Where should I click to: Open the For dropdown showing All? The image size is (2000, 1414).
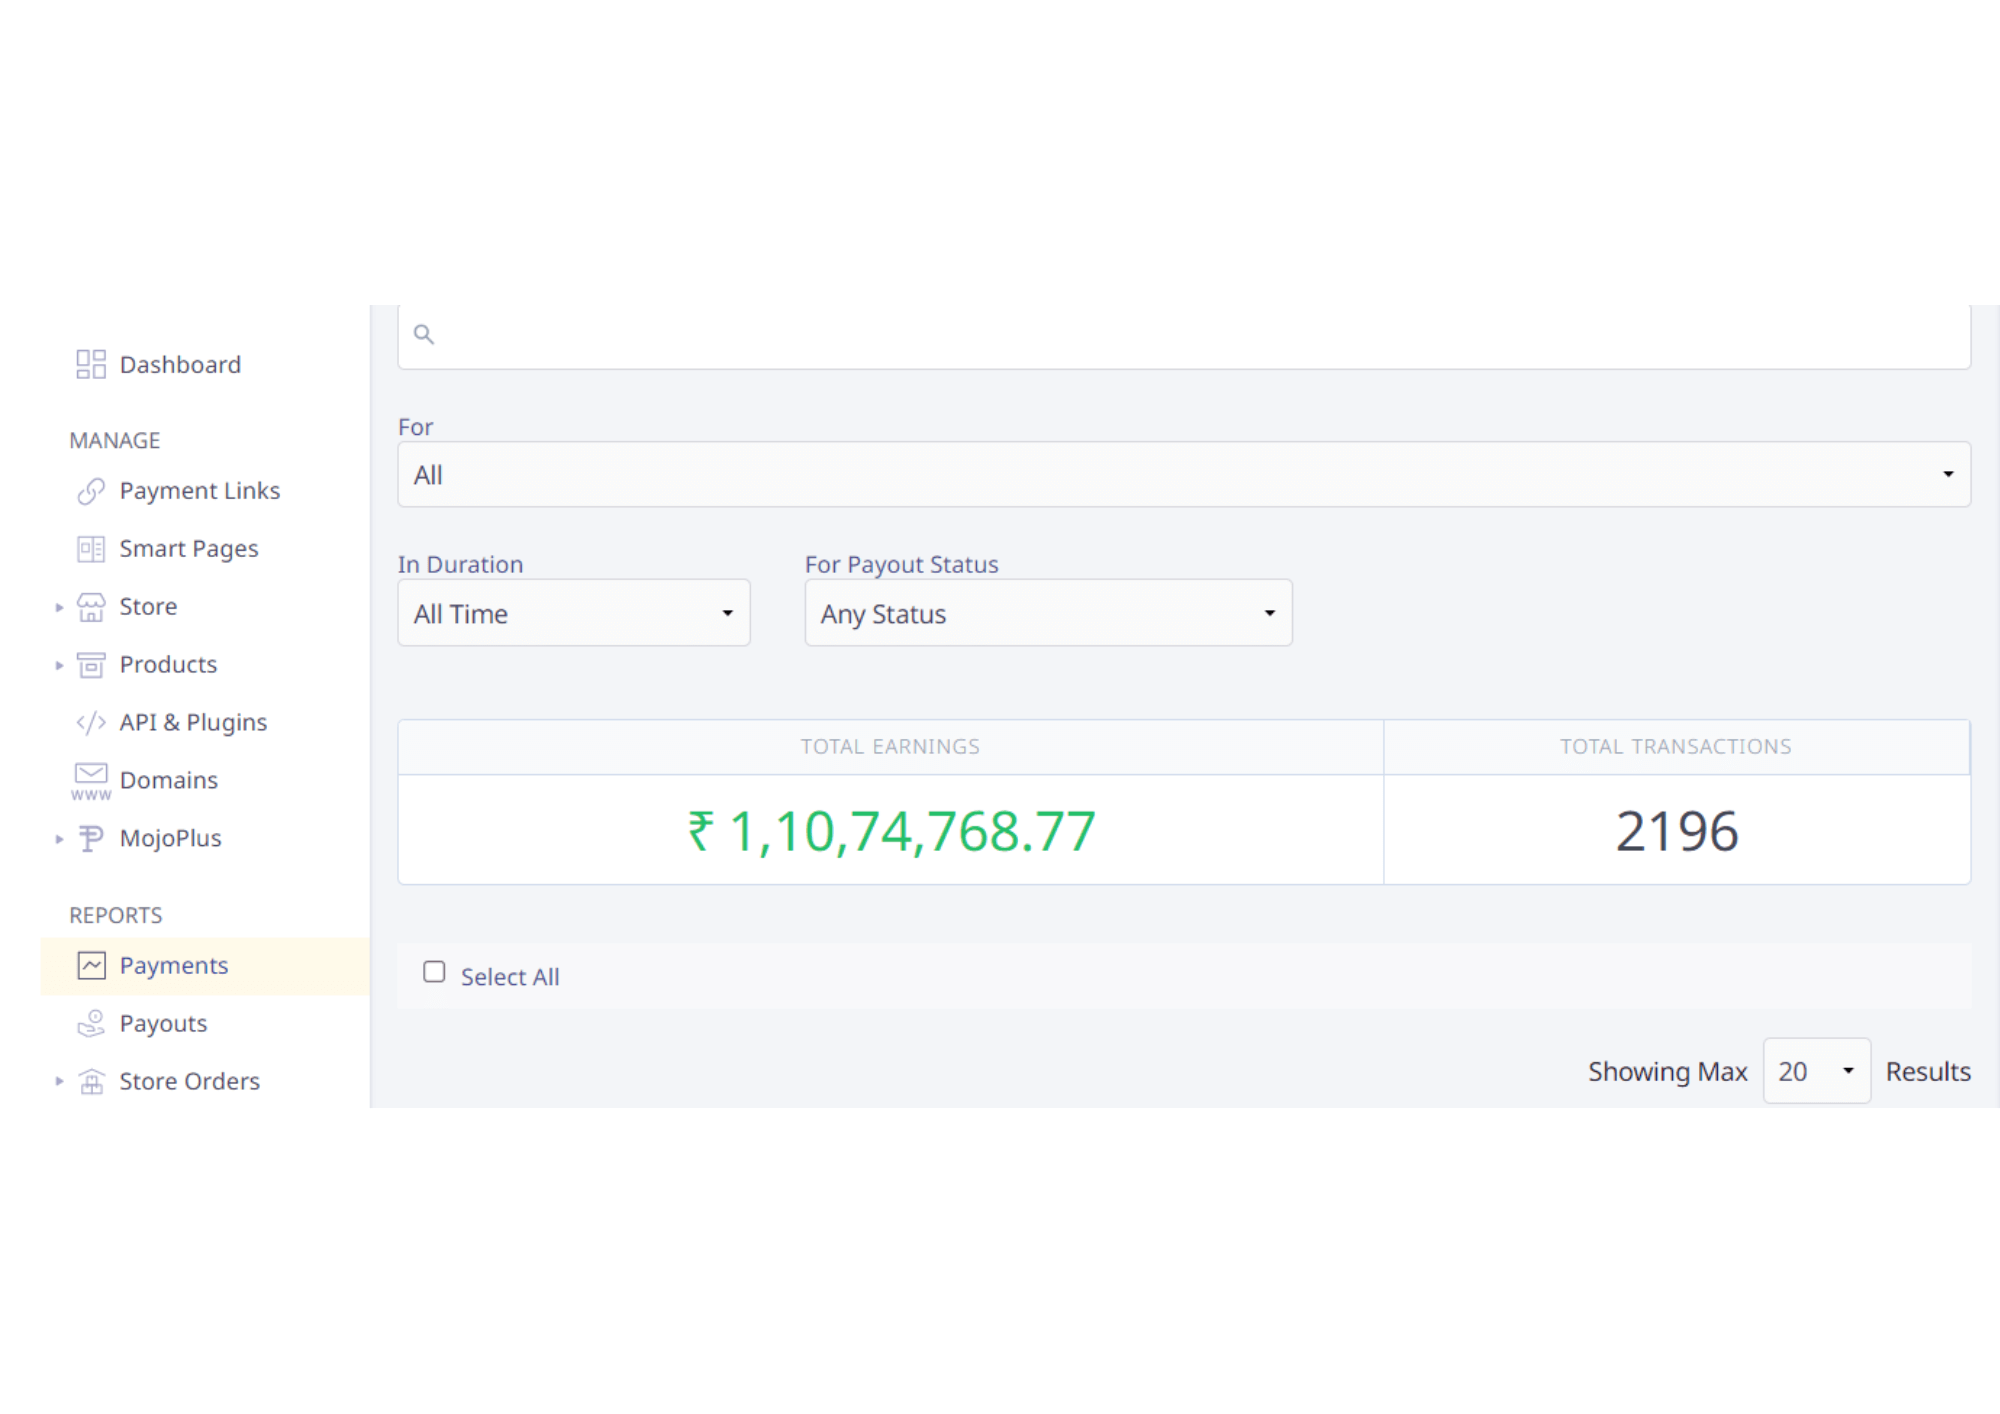1184,475
